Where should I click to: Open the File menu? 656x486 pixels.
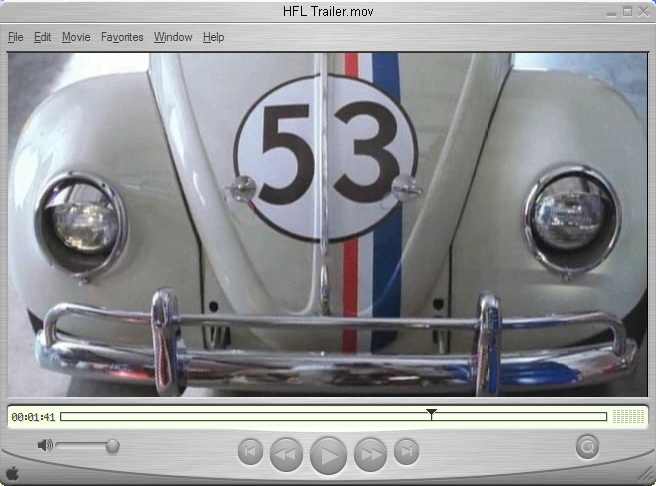pyautogui.click(x=15, y=37)
